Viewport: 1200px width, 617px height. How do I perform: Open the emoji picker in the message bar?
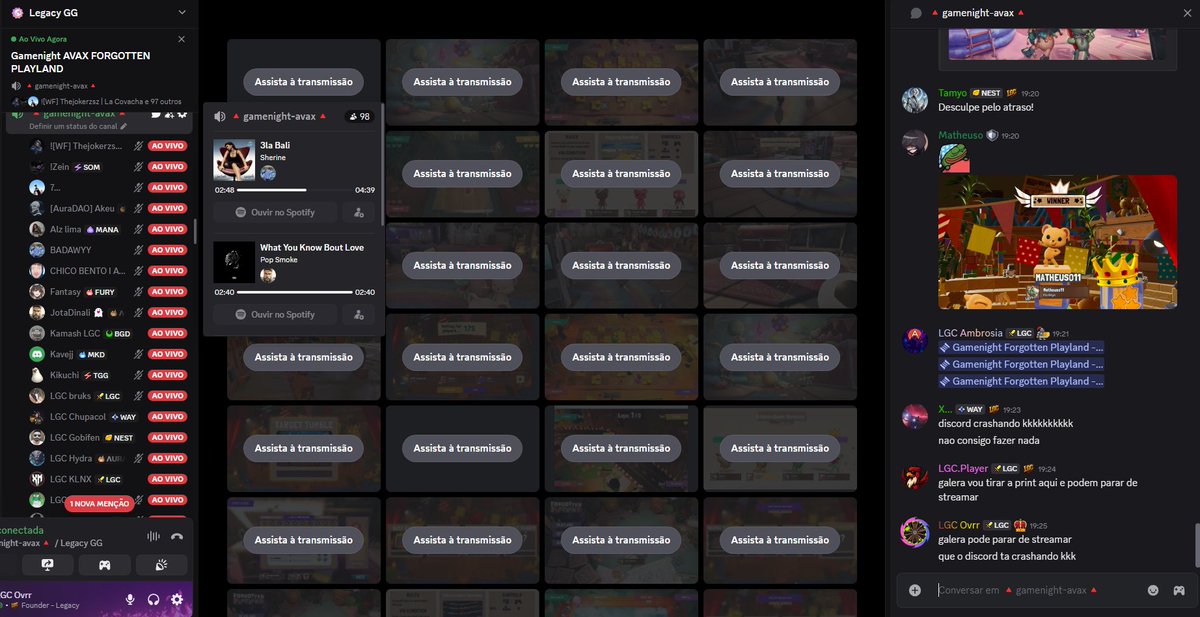coord(1151,590)
